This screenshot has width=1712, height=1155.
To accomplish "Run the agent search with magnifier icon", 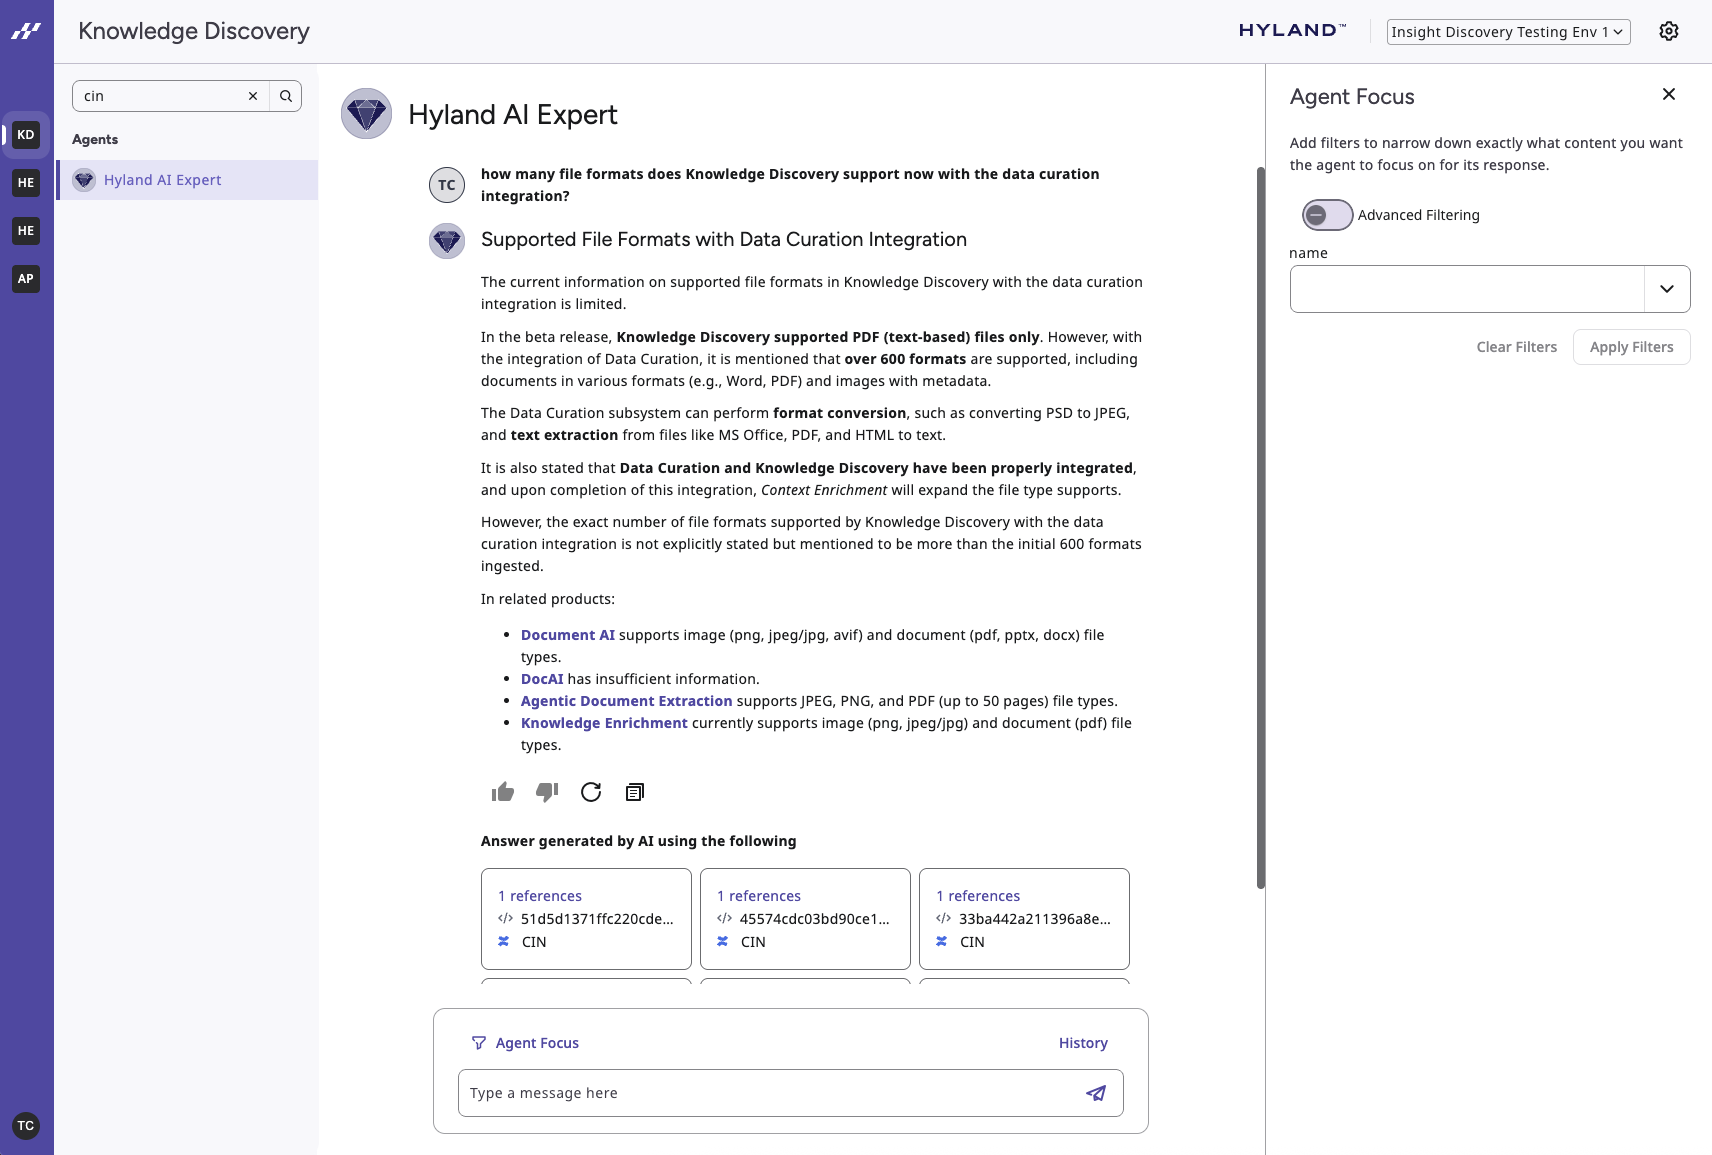I will click(x=286, y=96).
